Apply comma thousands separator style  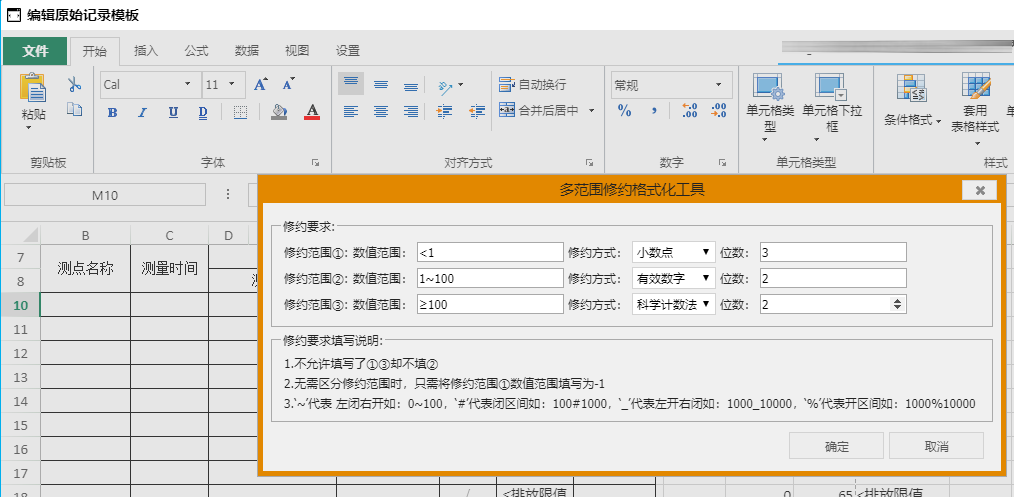tap(654, 111)
